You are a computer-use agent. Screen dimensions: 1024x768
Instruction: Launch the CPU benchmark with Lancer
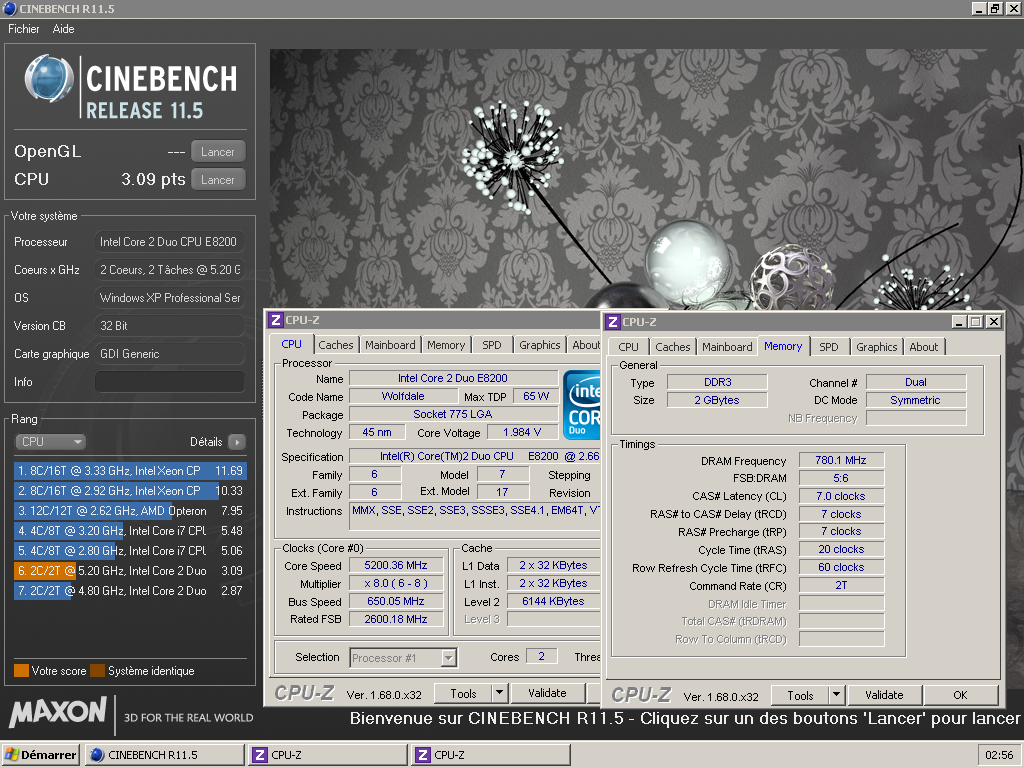click(x=218, y=180)
